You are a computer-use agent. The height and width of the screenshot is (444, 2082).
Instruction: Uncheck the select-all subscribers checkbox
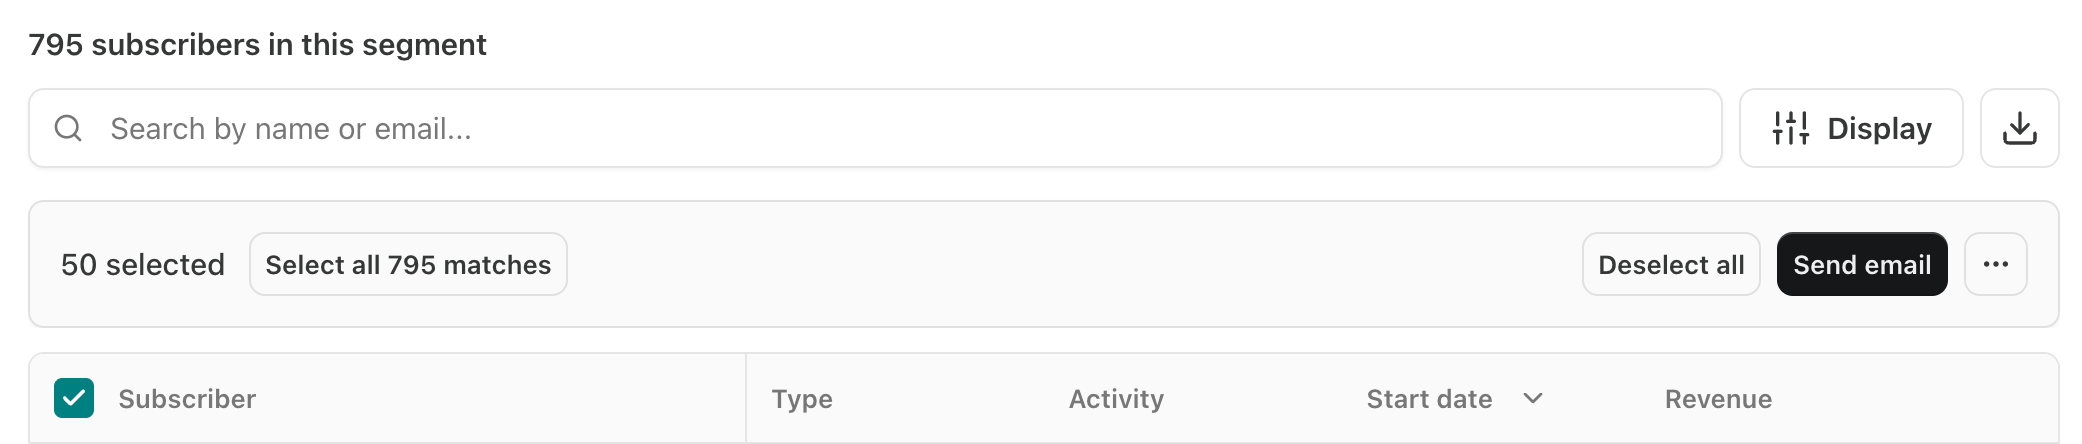[x=74, y=398]
